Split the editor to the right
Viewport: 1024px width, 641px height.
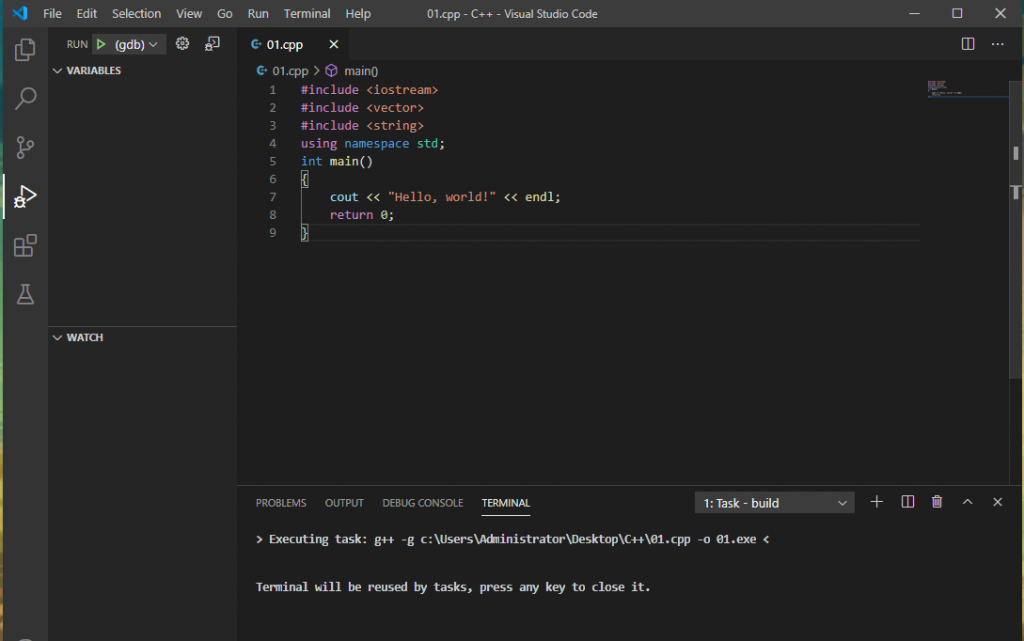[x=968, y=44]
